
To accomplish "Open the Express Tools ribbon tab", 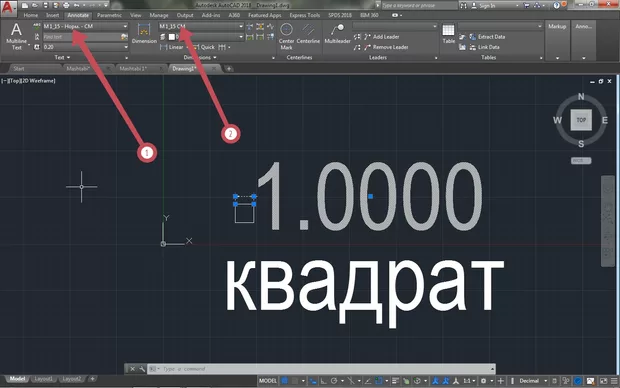I will [304, 15].
